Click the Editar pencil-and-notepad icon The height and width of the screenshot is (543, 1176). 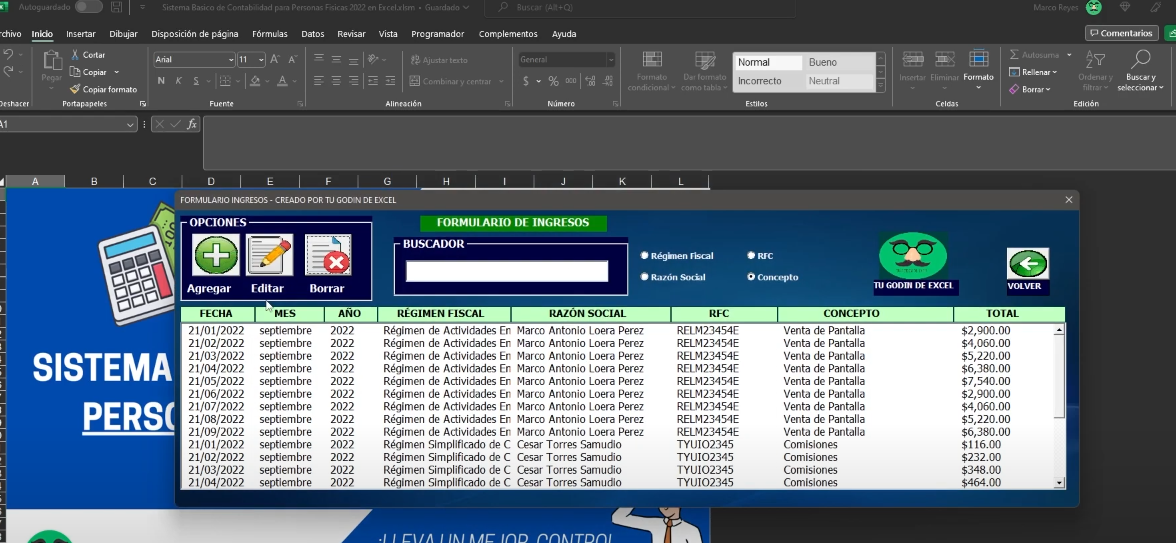(x=269, y=255)
